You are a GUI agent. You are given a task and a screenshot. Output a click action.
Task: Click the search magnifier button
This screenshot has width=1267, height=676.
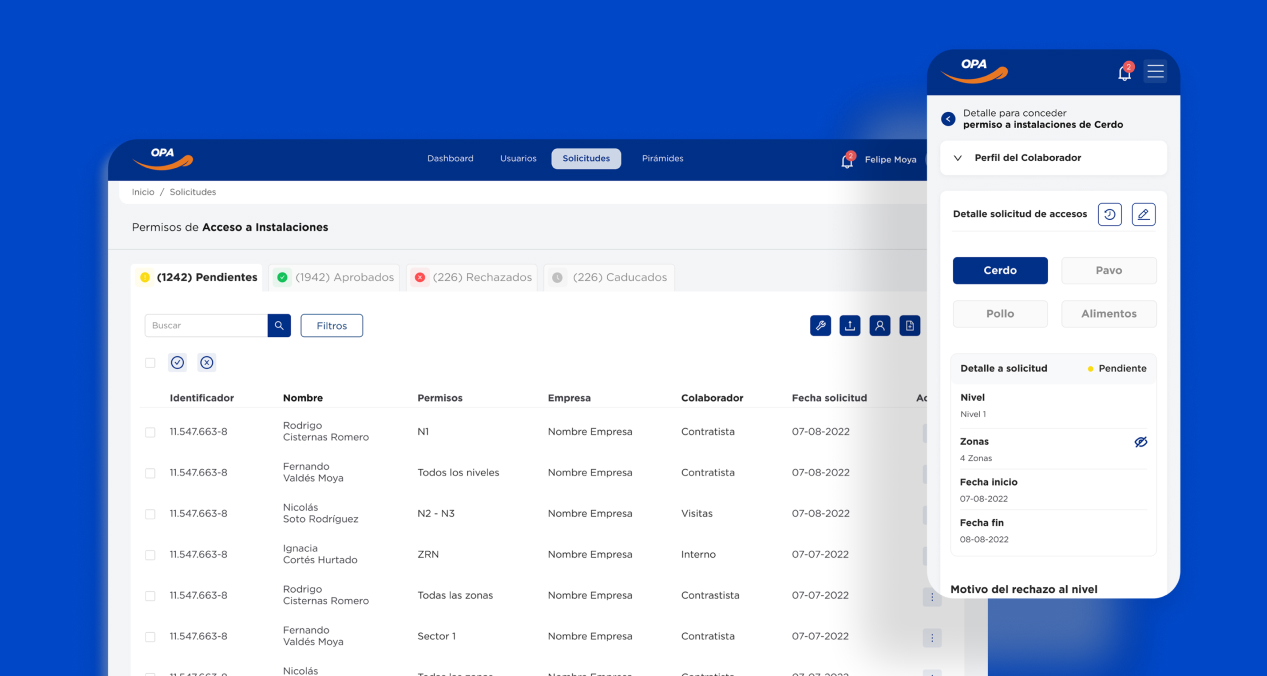279,326
